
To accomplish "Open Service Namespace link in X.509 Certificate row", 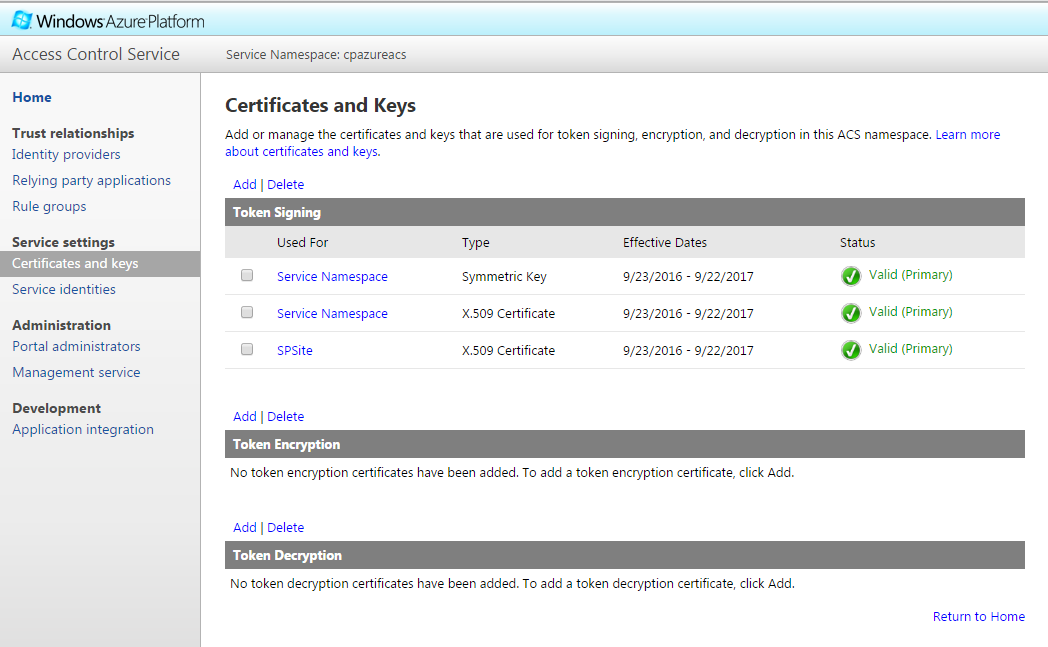I will pos(332,313).
